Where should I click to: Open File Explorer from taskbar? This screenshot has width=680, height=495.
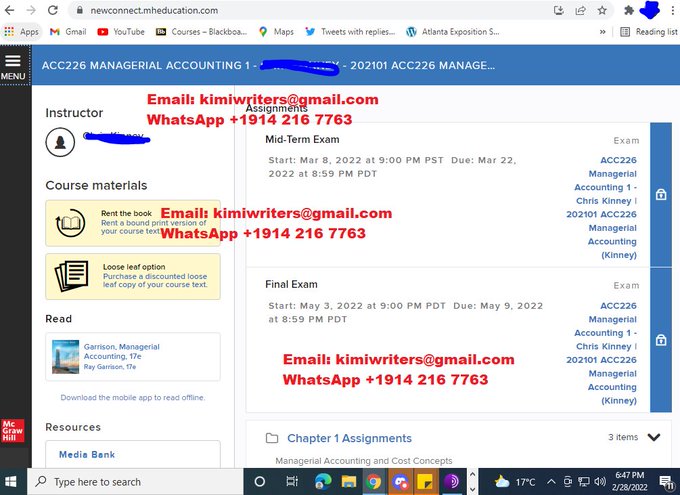[348, 482]
